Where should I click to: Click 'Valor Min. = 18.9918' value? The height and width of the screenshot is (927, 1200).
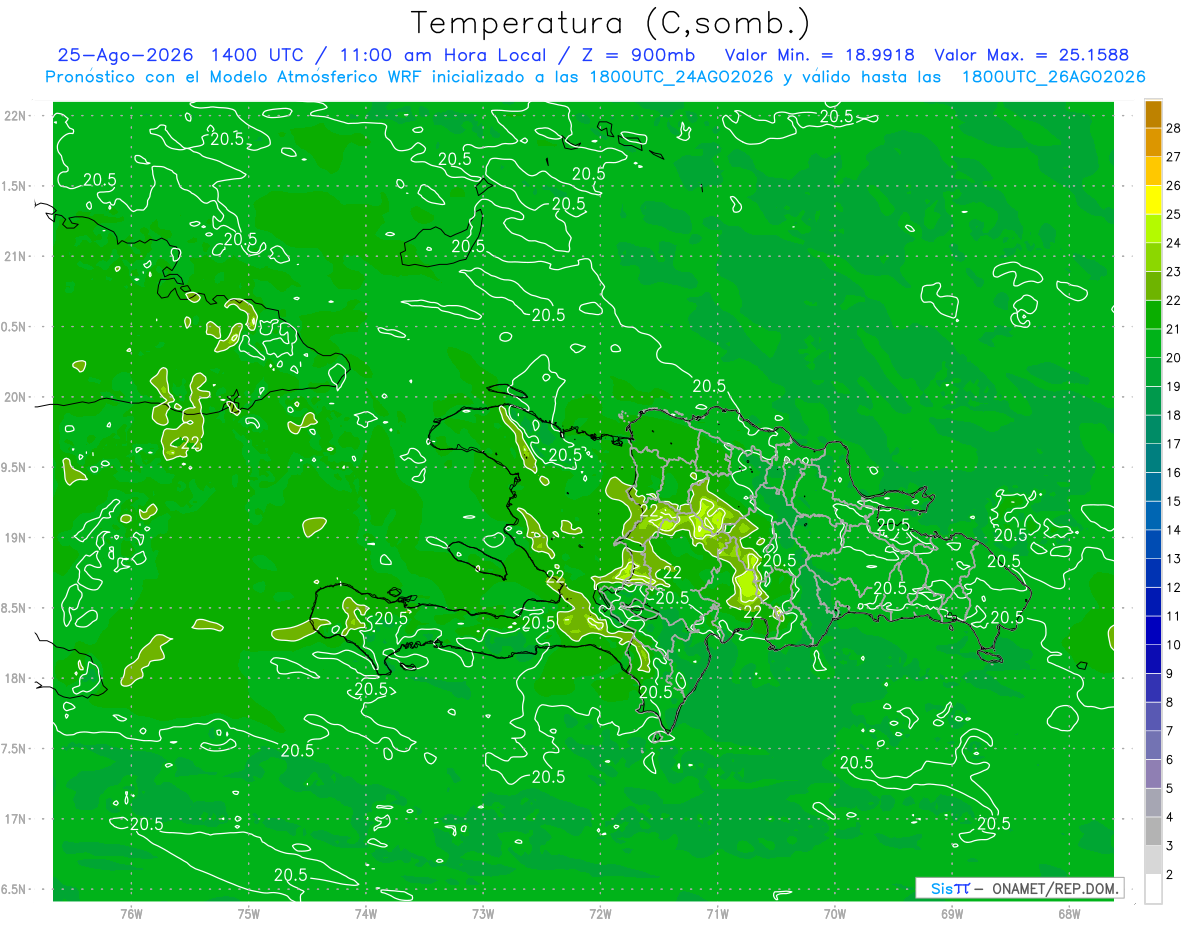tap(820, 55)
